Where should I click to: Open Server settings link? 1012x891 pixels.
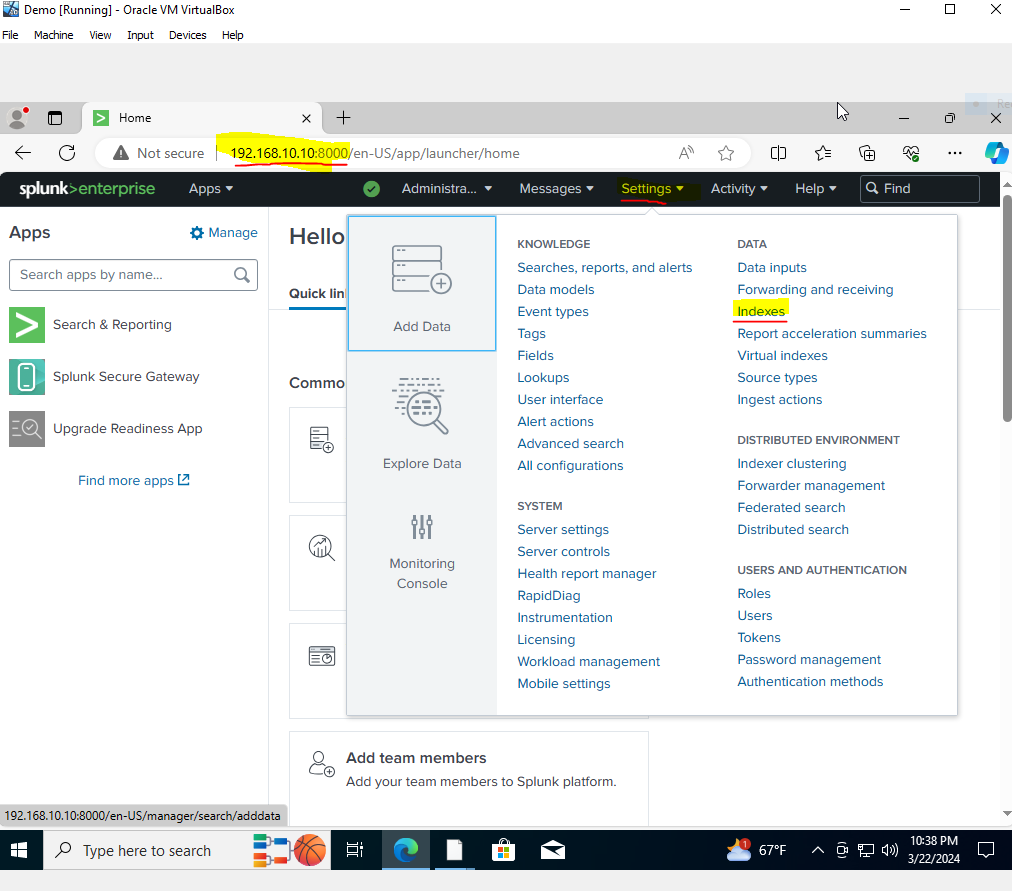(563, 530)
